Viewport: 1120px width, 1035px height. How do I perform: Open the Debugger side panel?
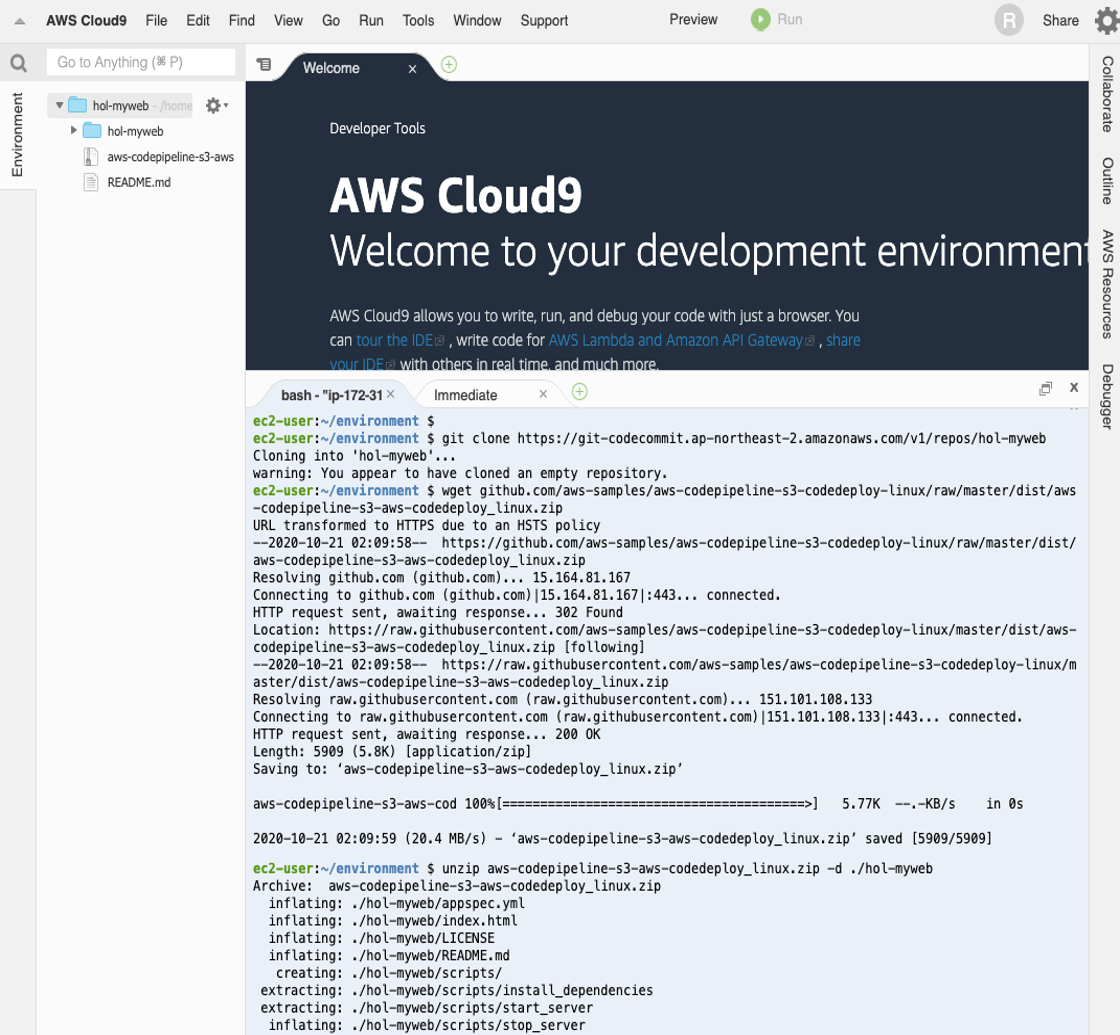coord(1106,396)
